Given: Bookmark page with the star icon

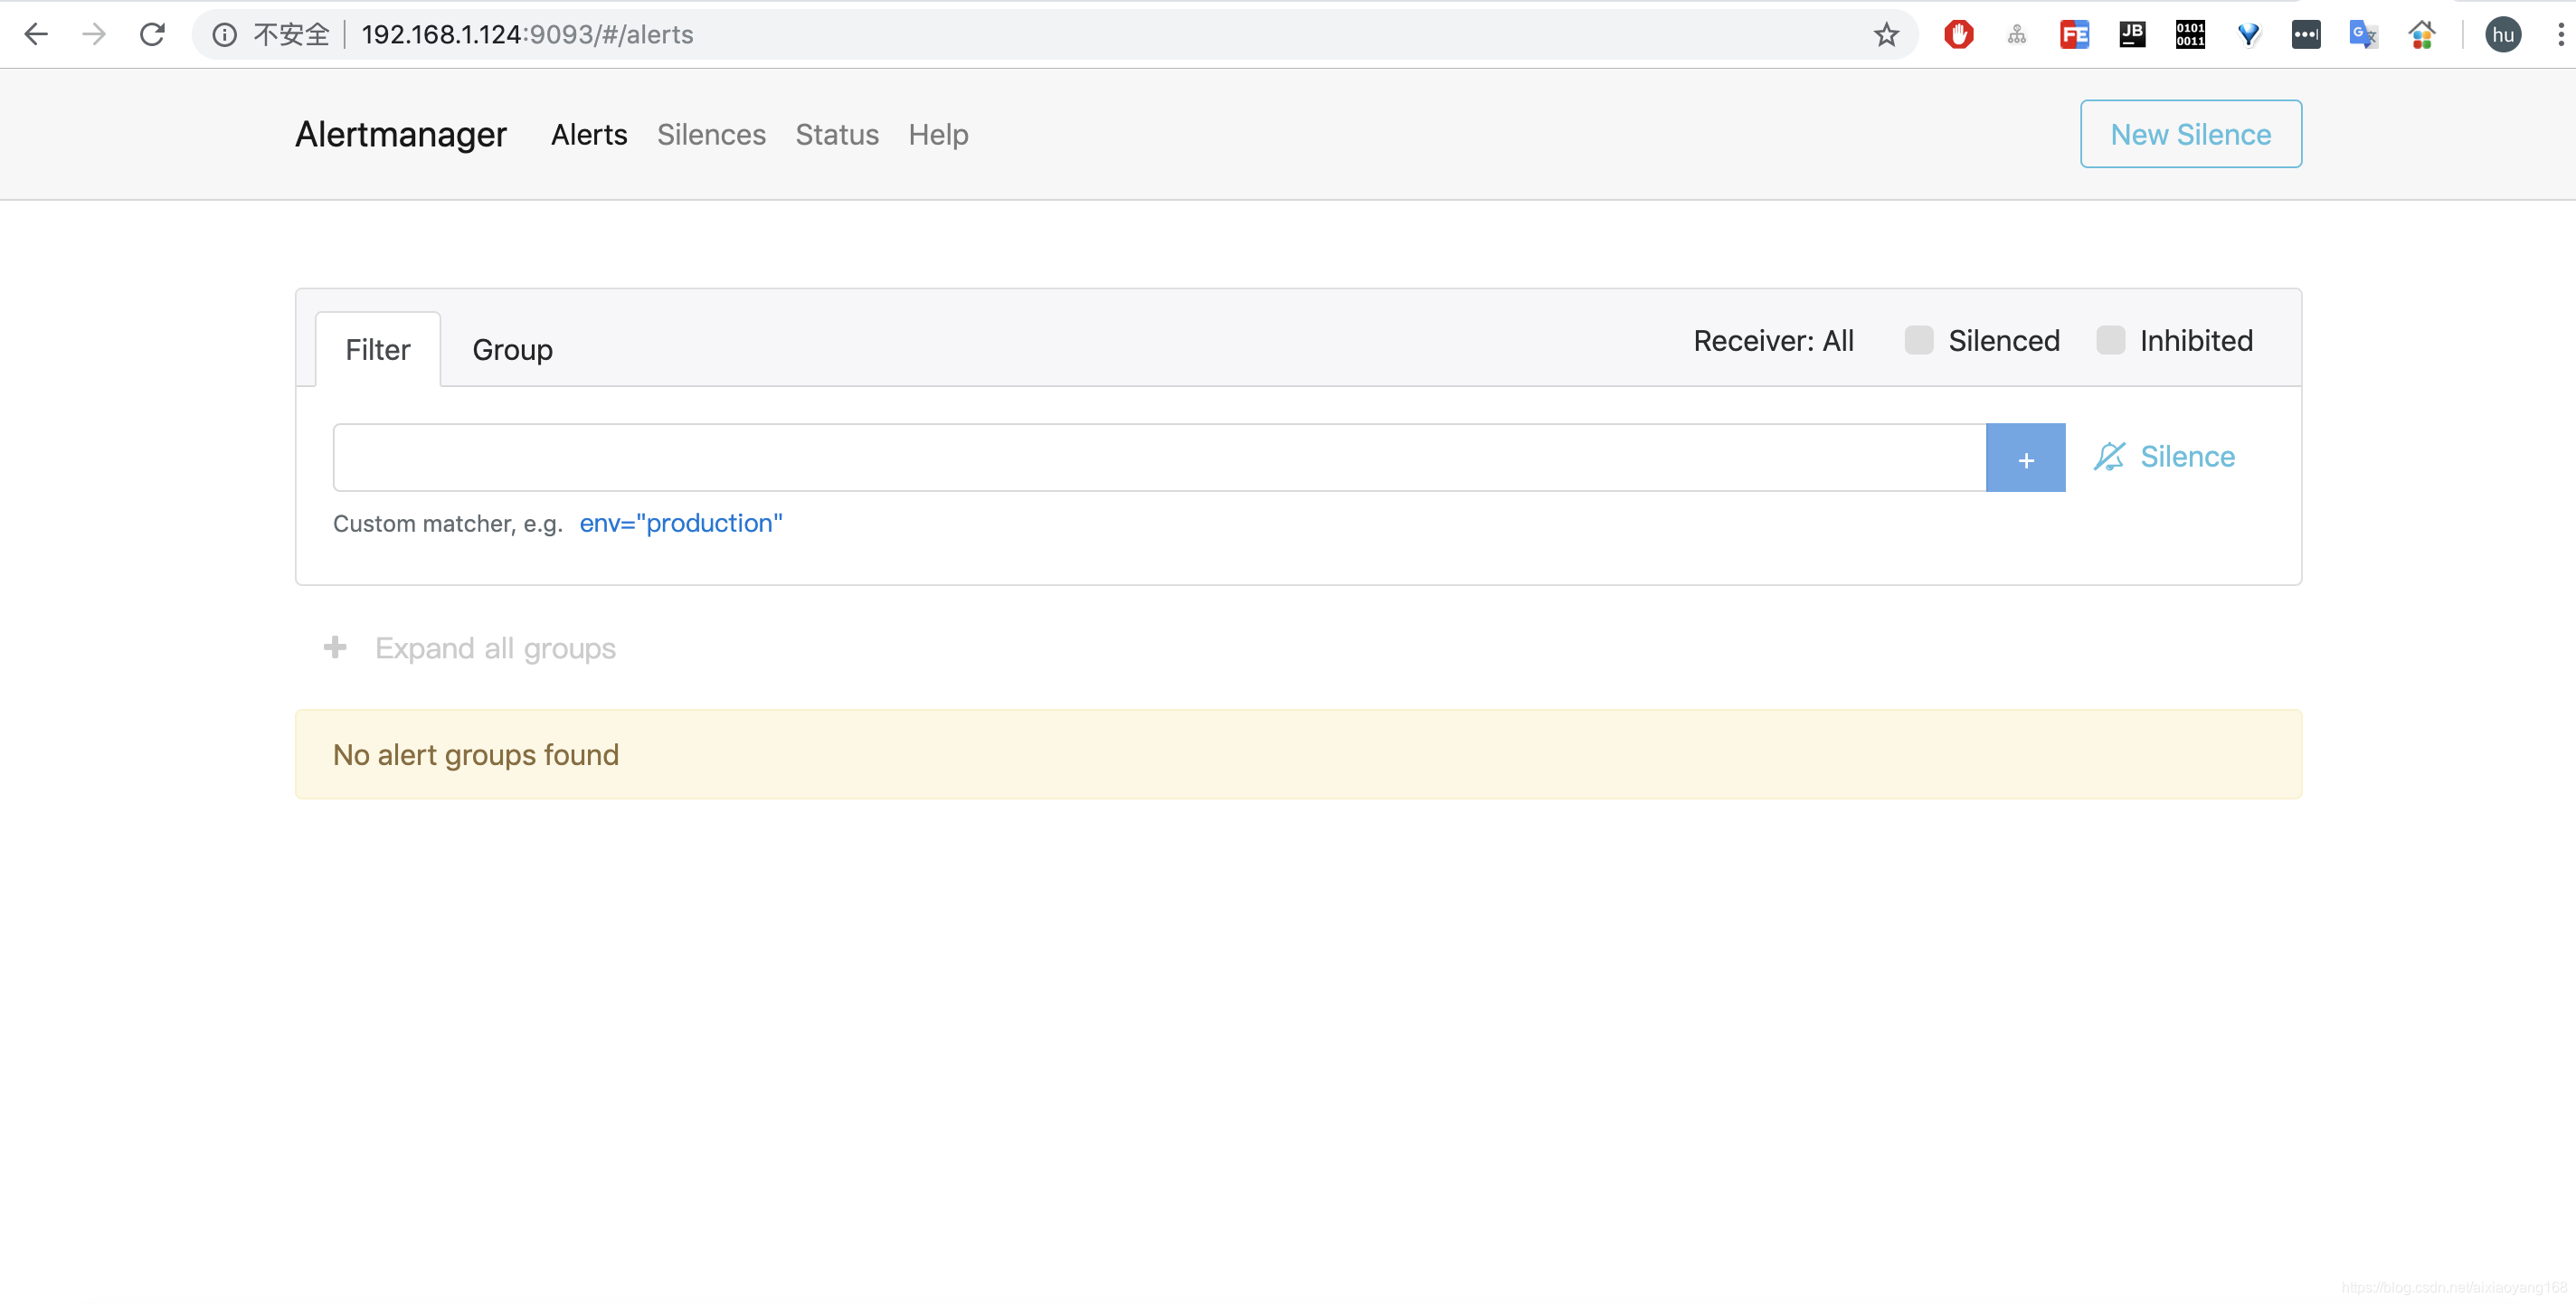Looking at the screenshot, I should [1886, 35].
